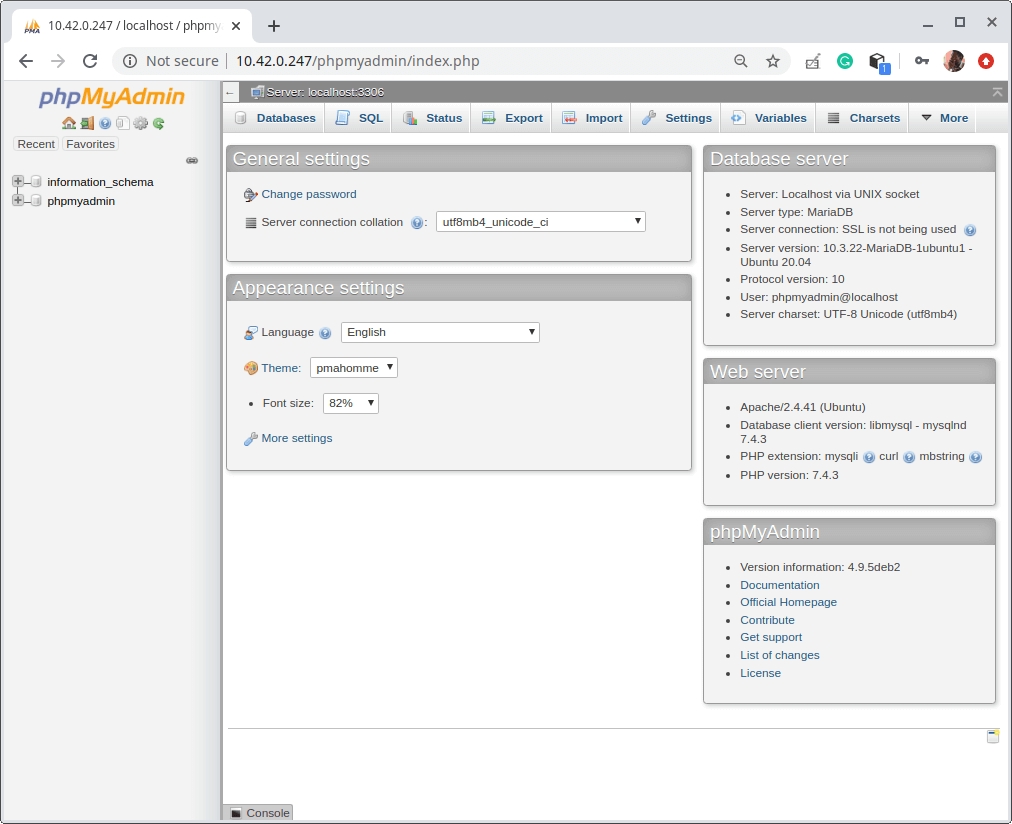Open the Theme dropdown showing pmahomme
1012x824 pixels.
(353, 368)
